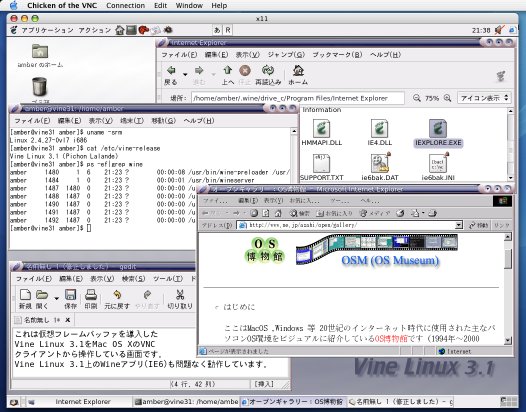Viewport: 526px width, 412px height.
Task: Click the OSM (OS Museum) link
Action: click(390, 260)
